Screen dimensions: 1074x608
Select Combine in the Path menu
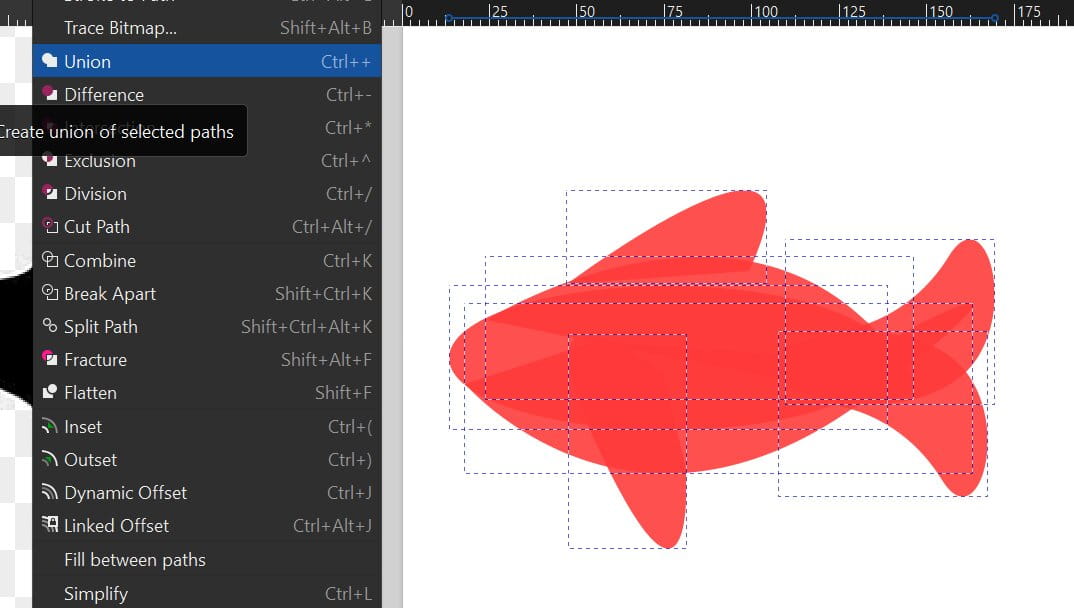[207, 260]
